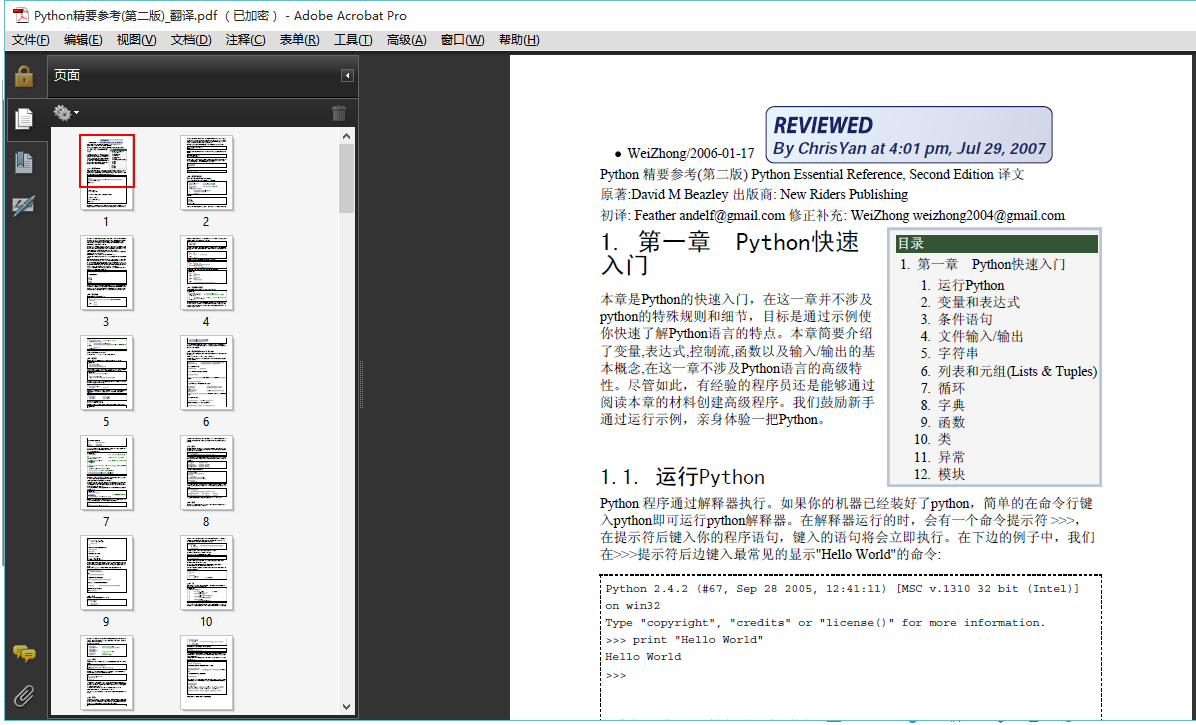Click text WeiZhong/2006-01-17

coord(690,154)
